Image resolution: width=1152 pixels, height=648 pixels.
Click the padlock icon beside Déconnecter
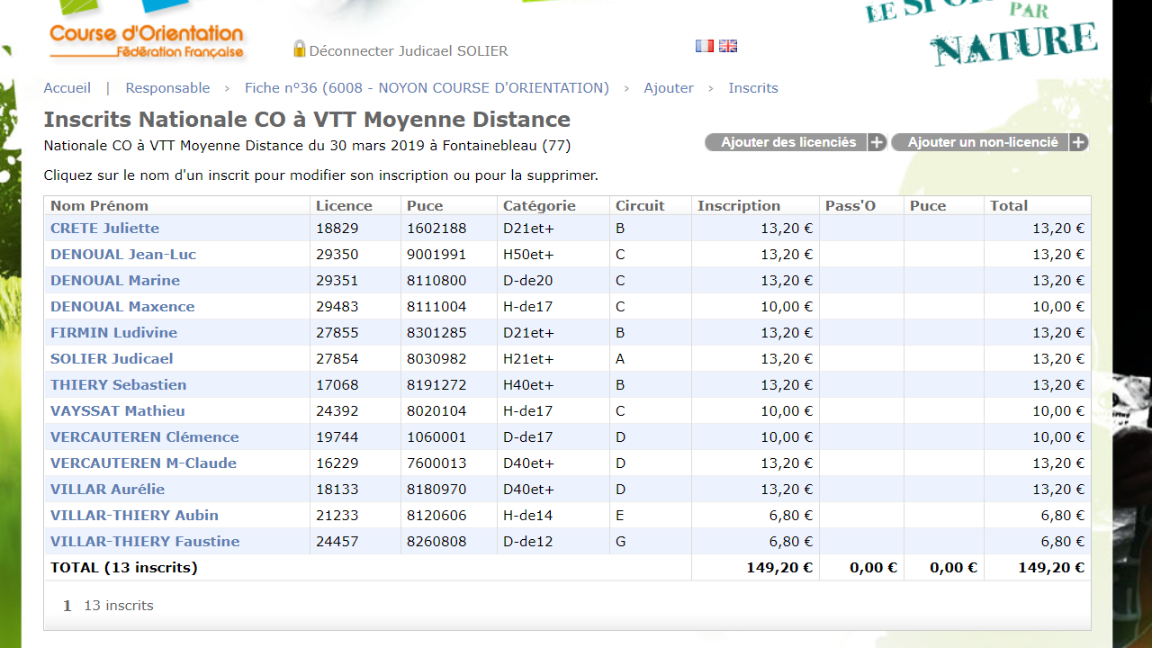tap(299, 49)
